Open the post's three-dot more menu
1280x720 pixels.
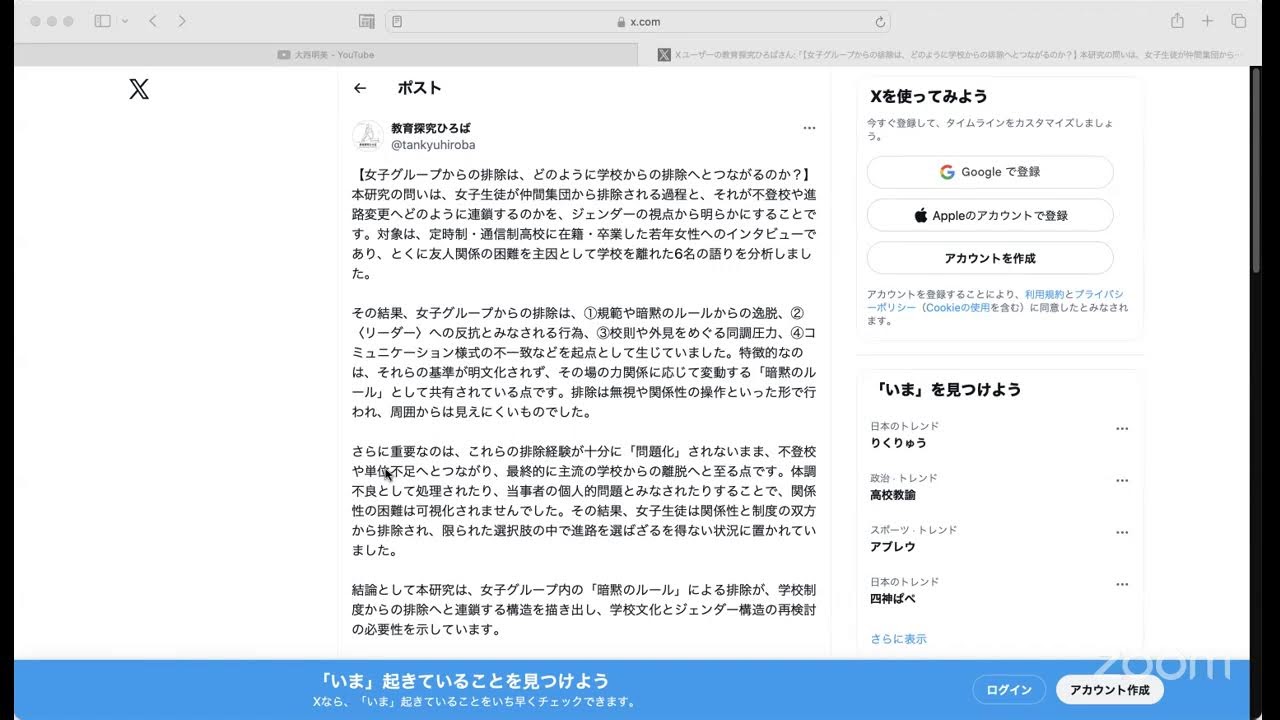[809, 128]
